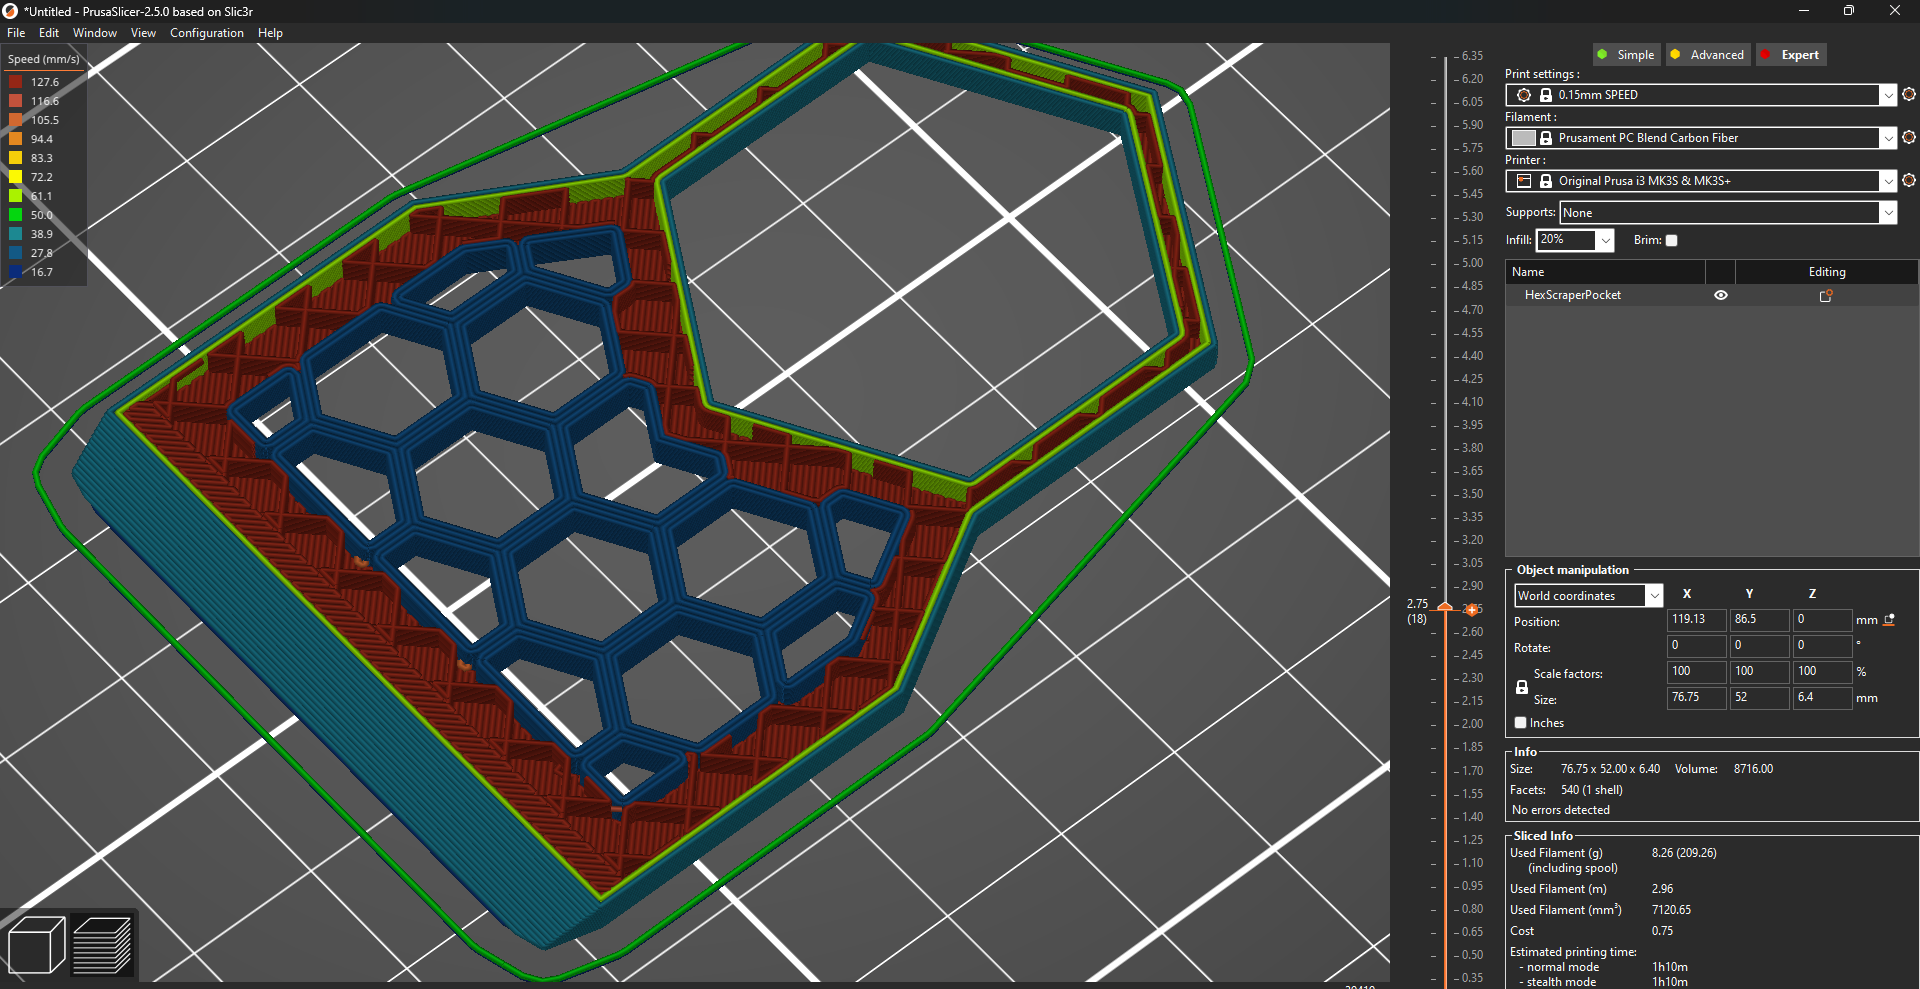Switch to Advanced mode

coord(1707,54)
